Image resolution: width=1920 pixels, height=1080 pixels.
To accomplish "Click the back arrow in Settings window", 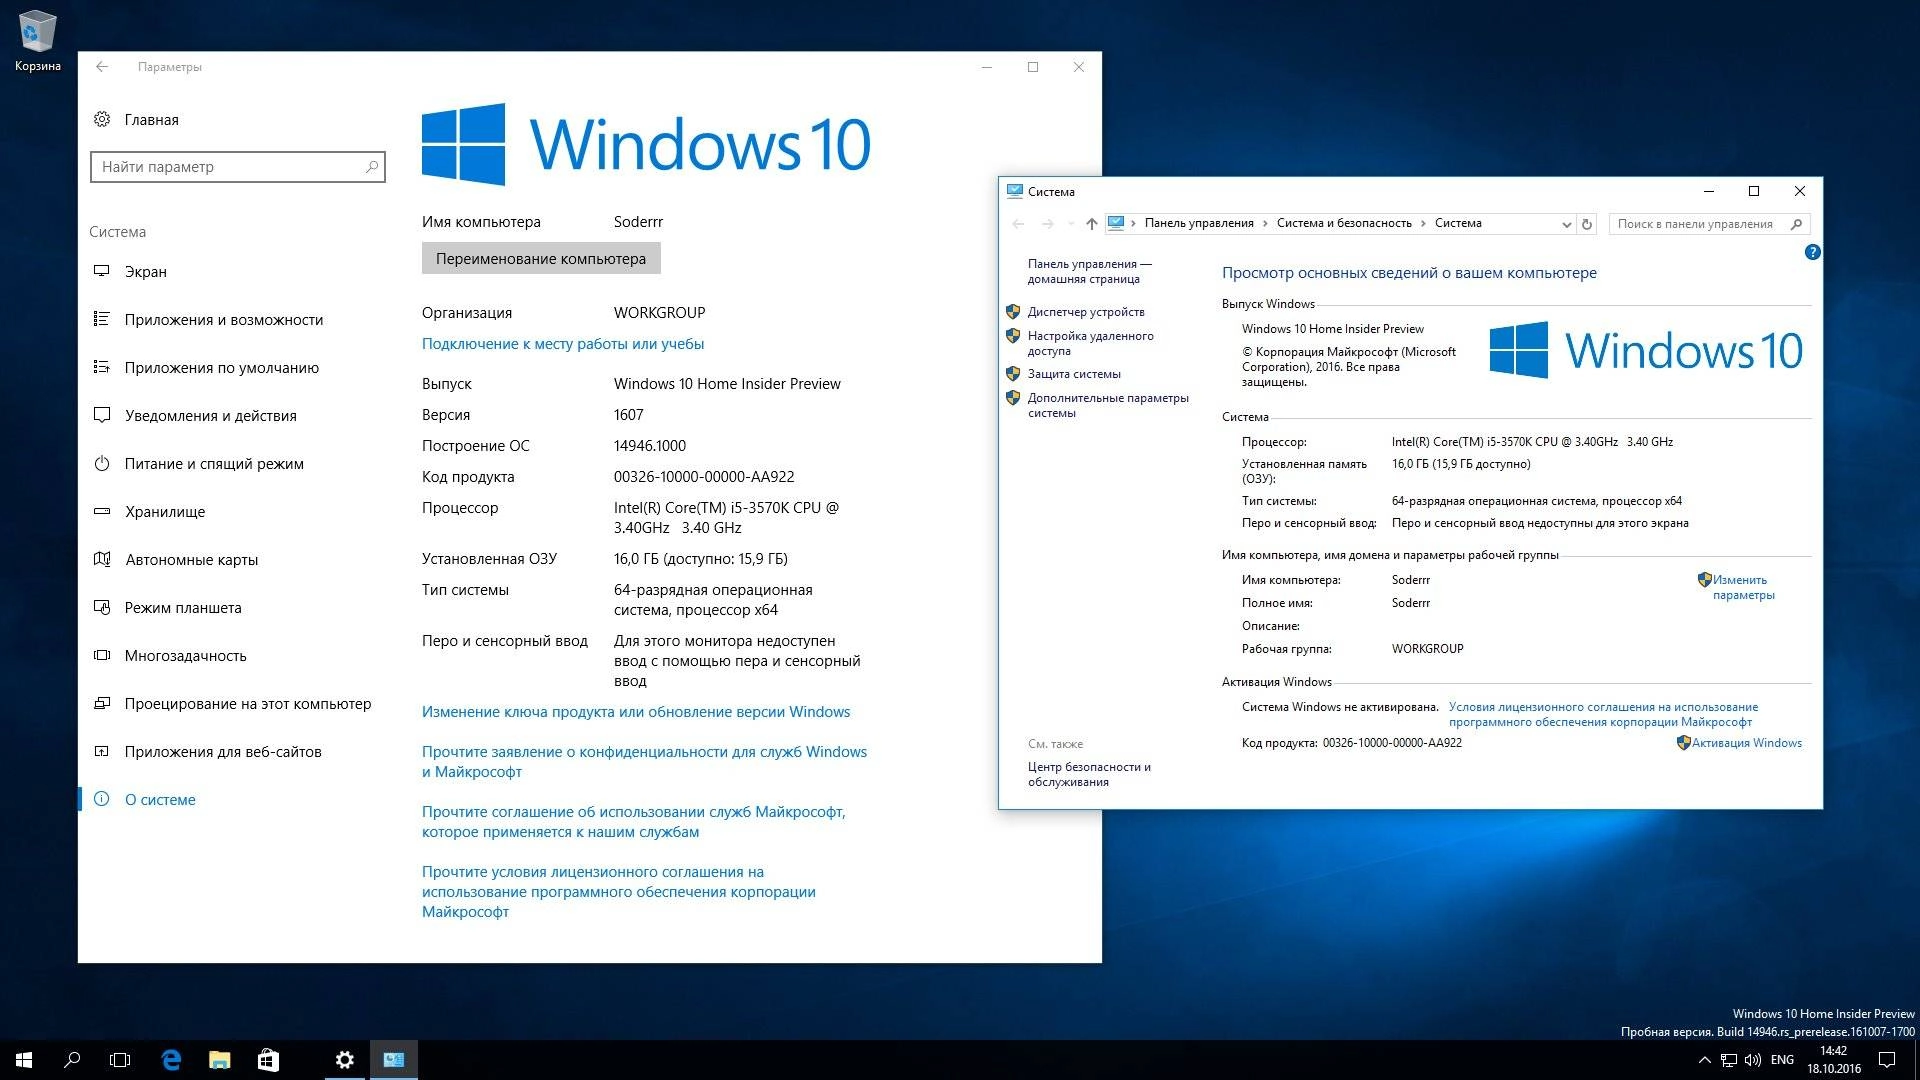I will coord(101,67).
